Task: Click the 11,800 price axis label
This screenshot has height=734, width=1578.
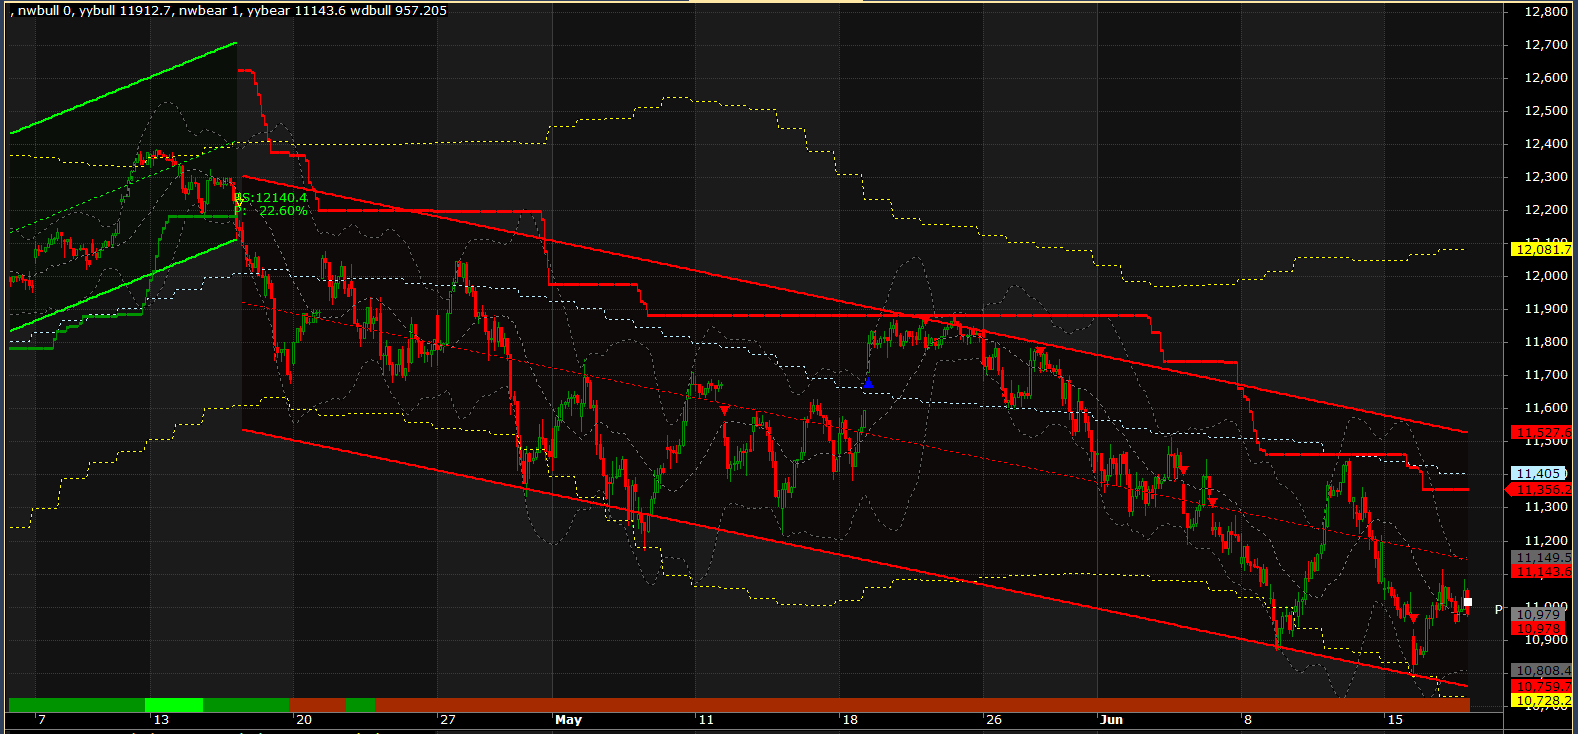Action: 1546,342
